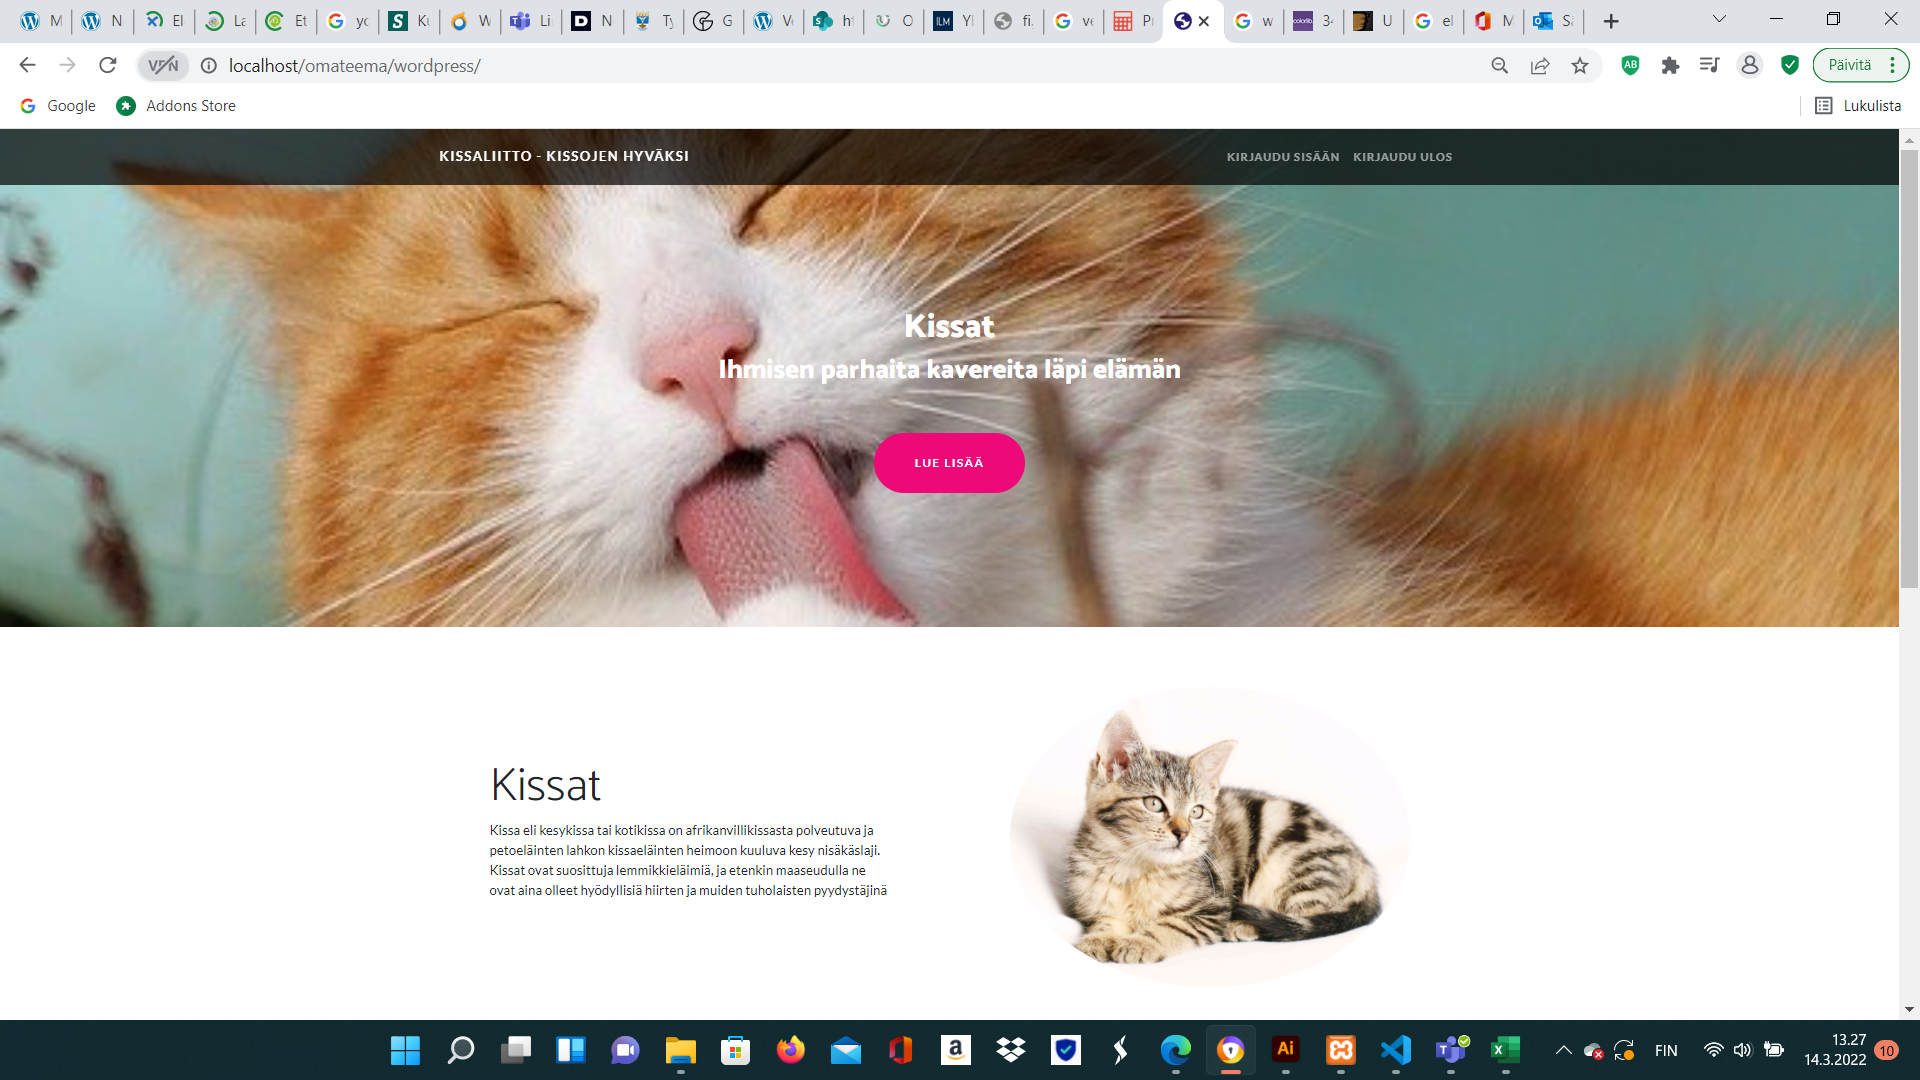Image resolution: width=1920 pixels, height=1080 pixels.
Task: Open the media control playlist icon
Action: coord(1710,65)
